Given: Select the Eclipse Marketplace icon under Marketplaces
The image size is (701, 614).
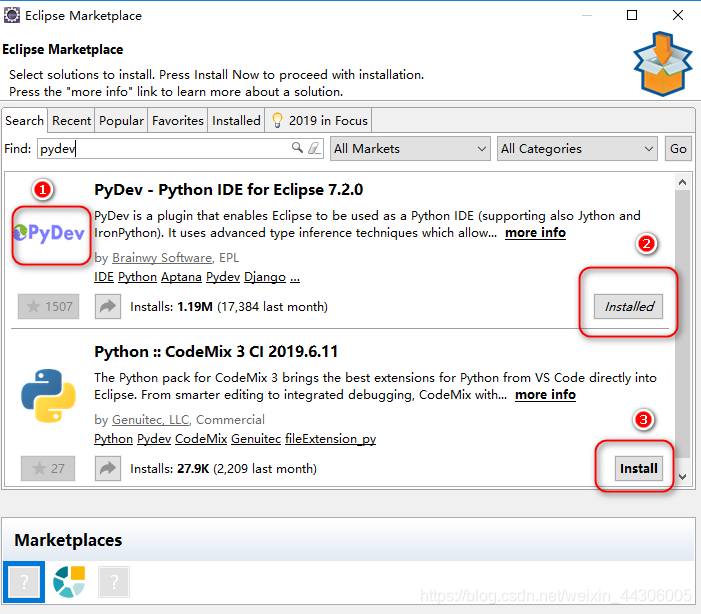Looking at the screenshot, I should pos(24,582).
